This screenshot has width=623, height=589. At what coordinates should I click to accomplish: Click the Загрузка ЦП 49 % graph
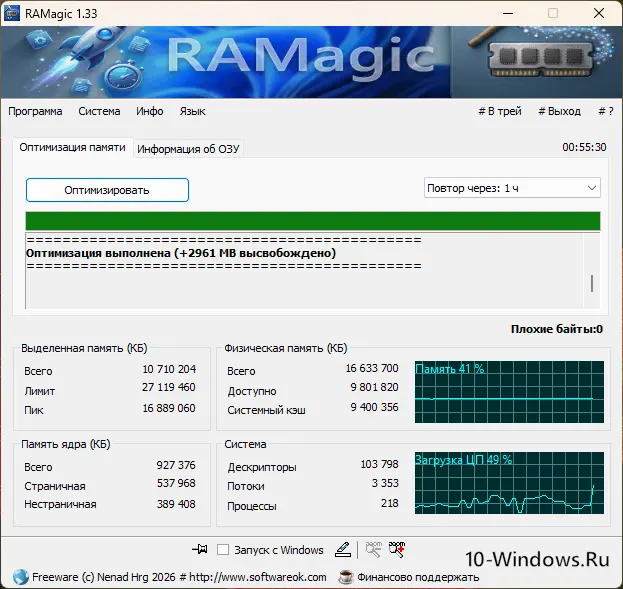(x=509, y=483)
